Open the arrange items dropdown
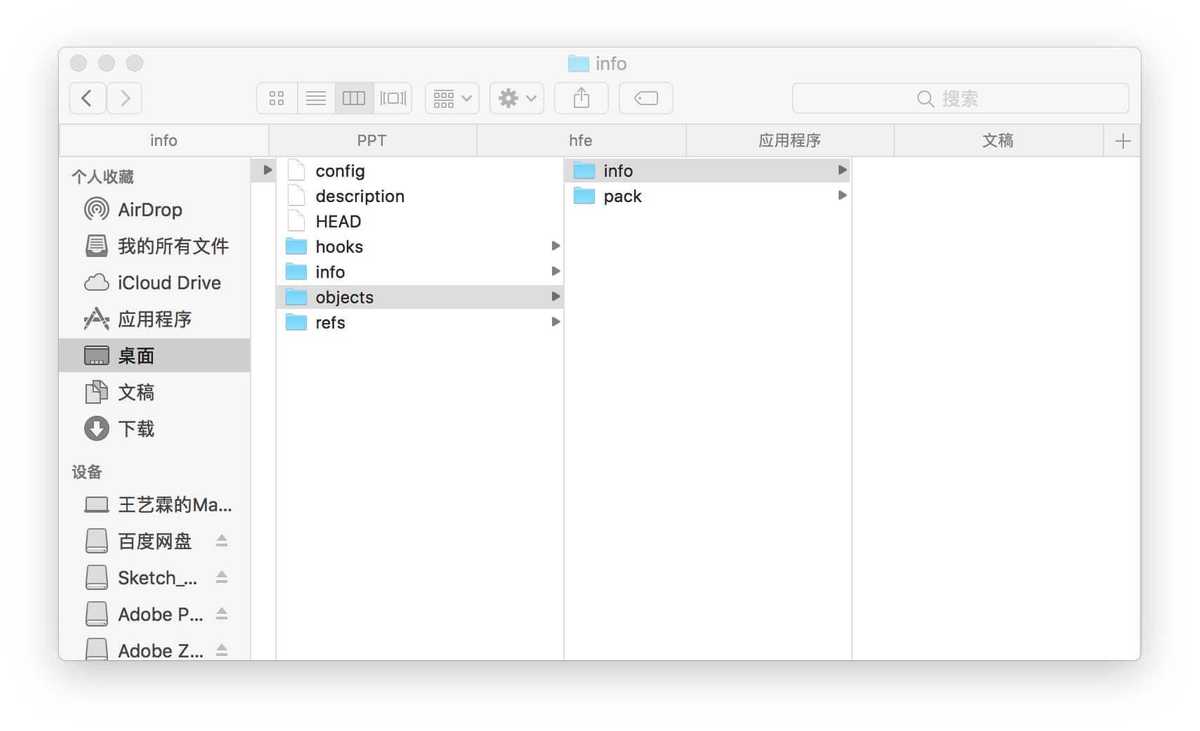The image size is (1200, 731). pos(452,98)
